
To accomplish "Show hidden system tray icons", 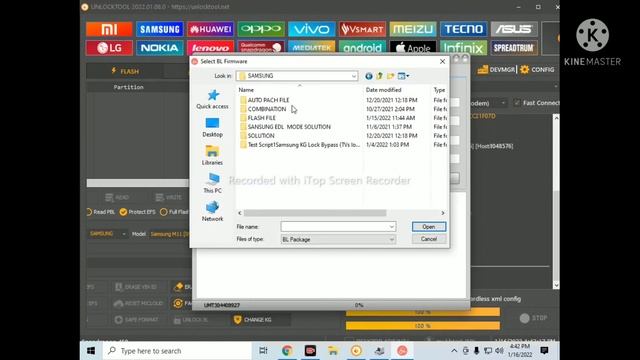I will pyautogui.click(x=454, y=351).
